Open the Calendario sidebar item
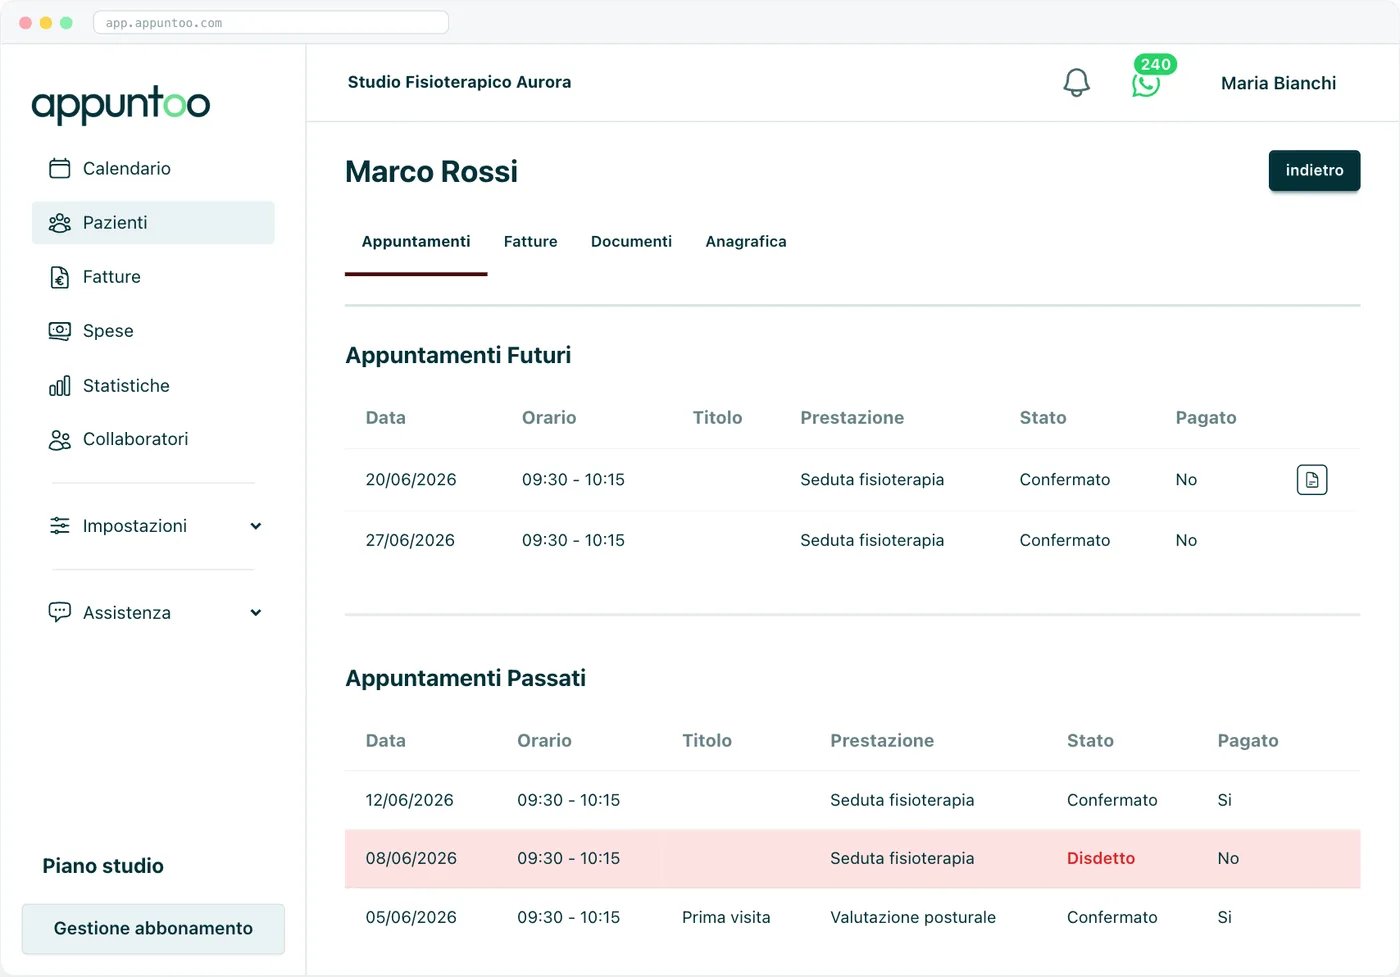 [x=153, y=168]
